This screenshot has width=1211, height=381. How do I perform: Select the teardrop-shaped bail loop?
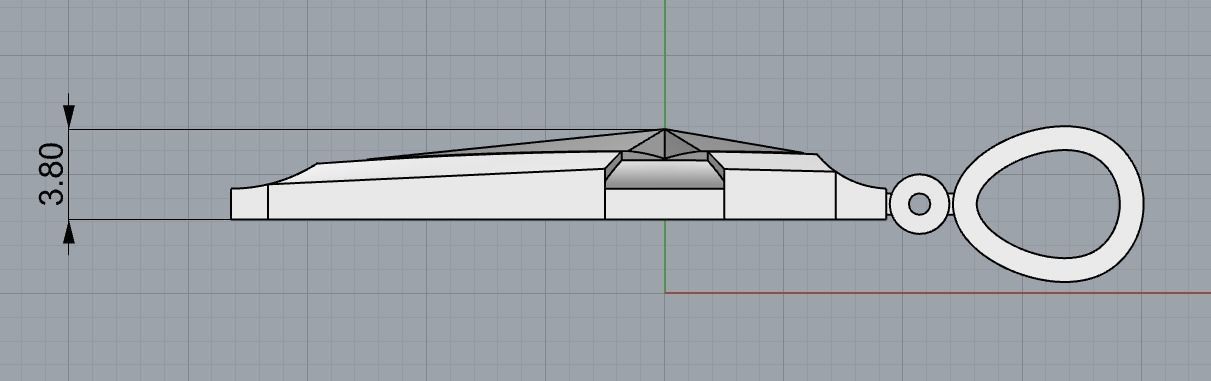1047,203
